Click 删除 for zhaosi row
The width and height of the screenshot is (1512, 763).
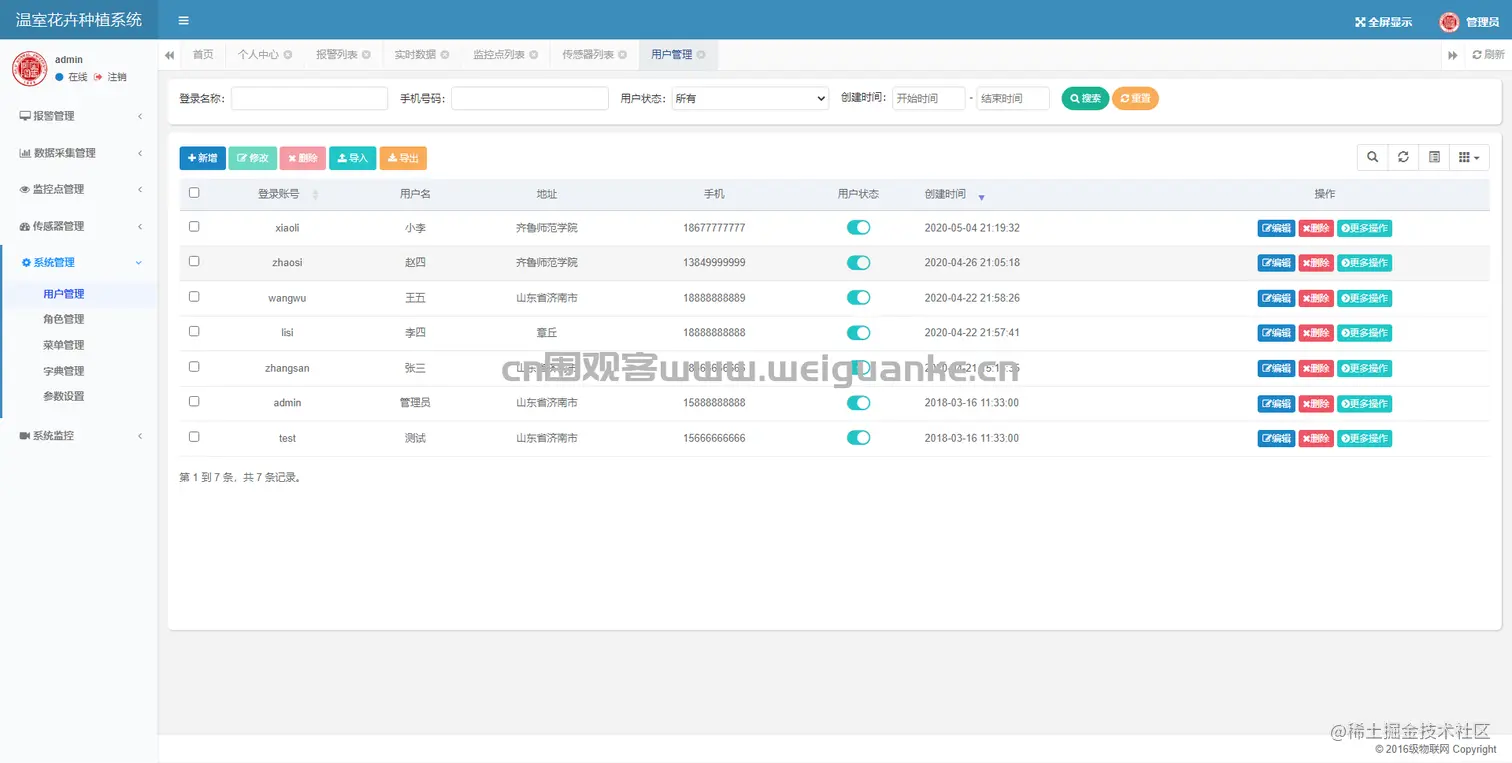click(x=1316, y=263)
